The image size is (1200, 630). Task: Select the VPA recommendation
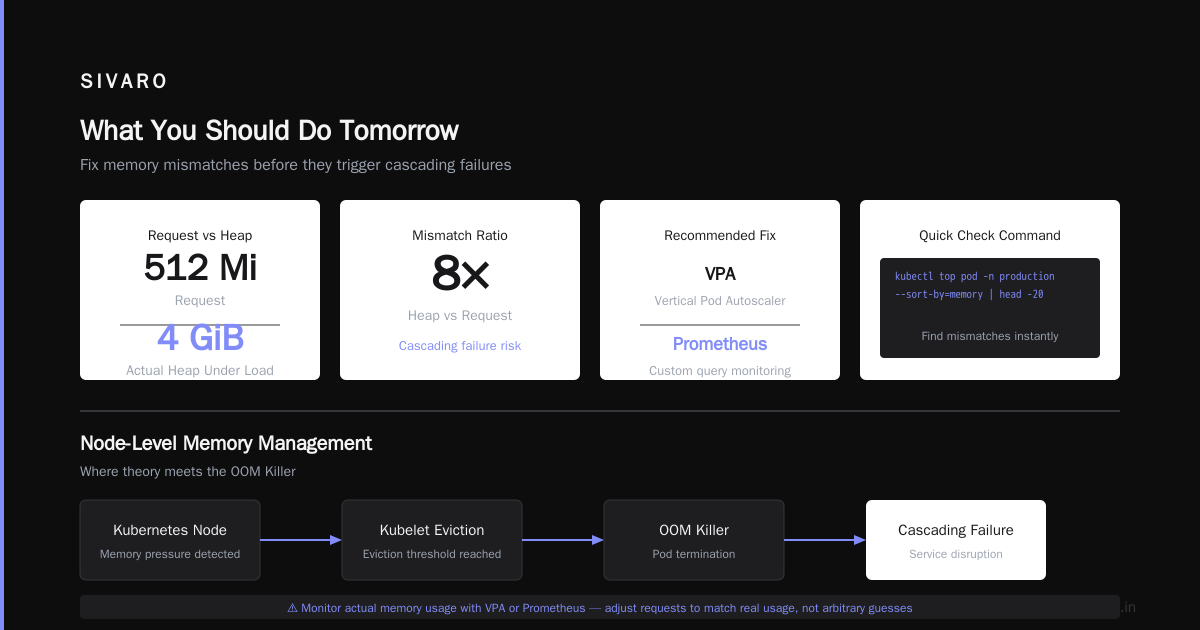[720, 274]
